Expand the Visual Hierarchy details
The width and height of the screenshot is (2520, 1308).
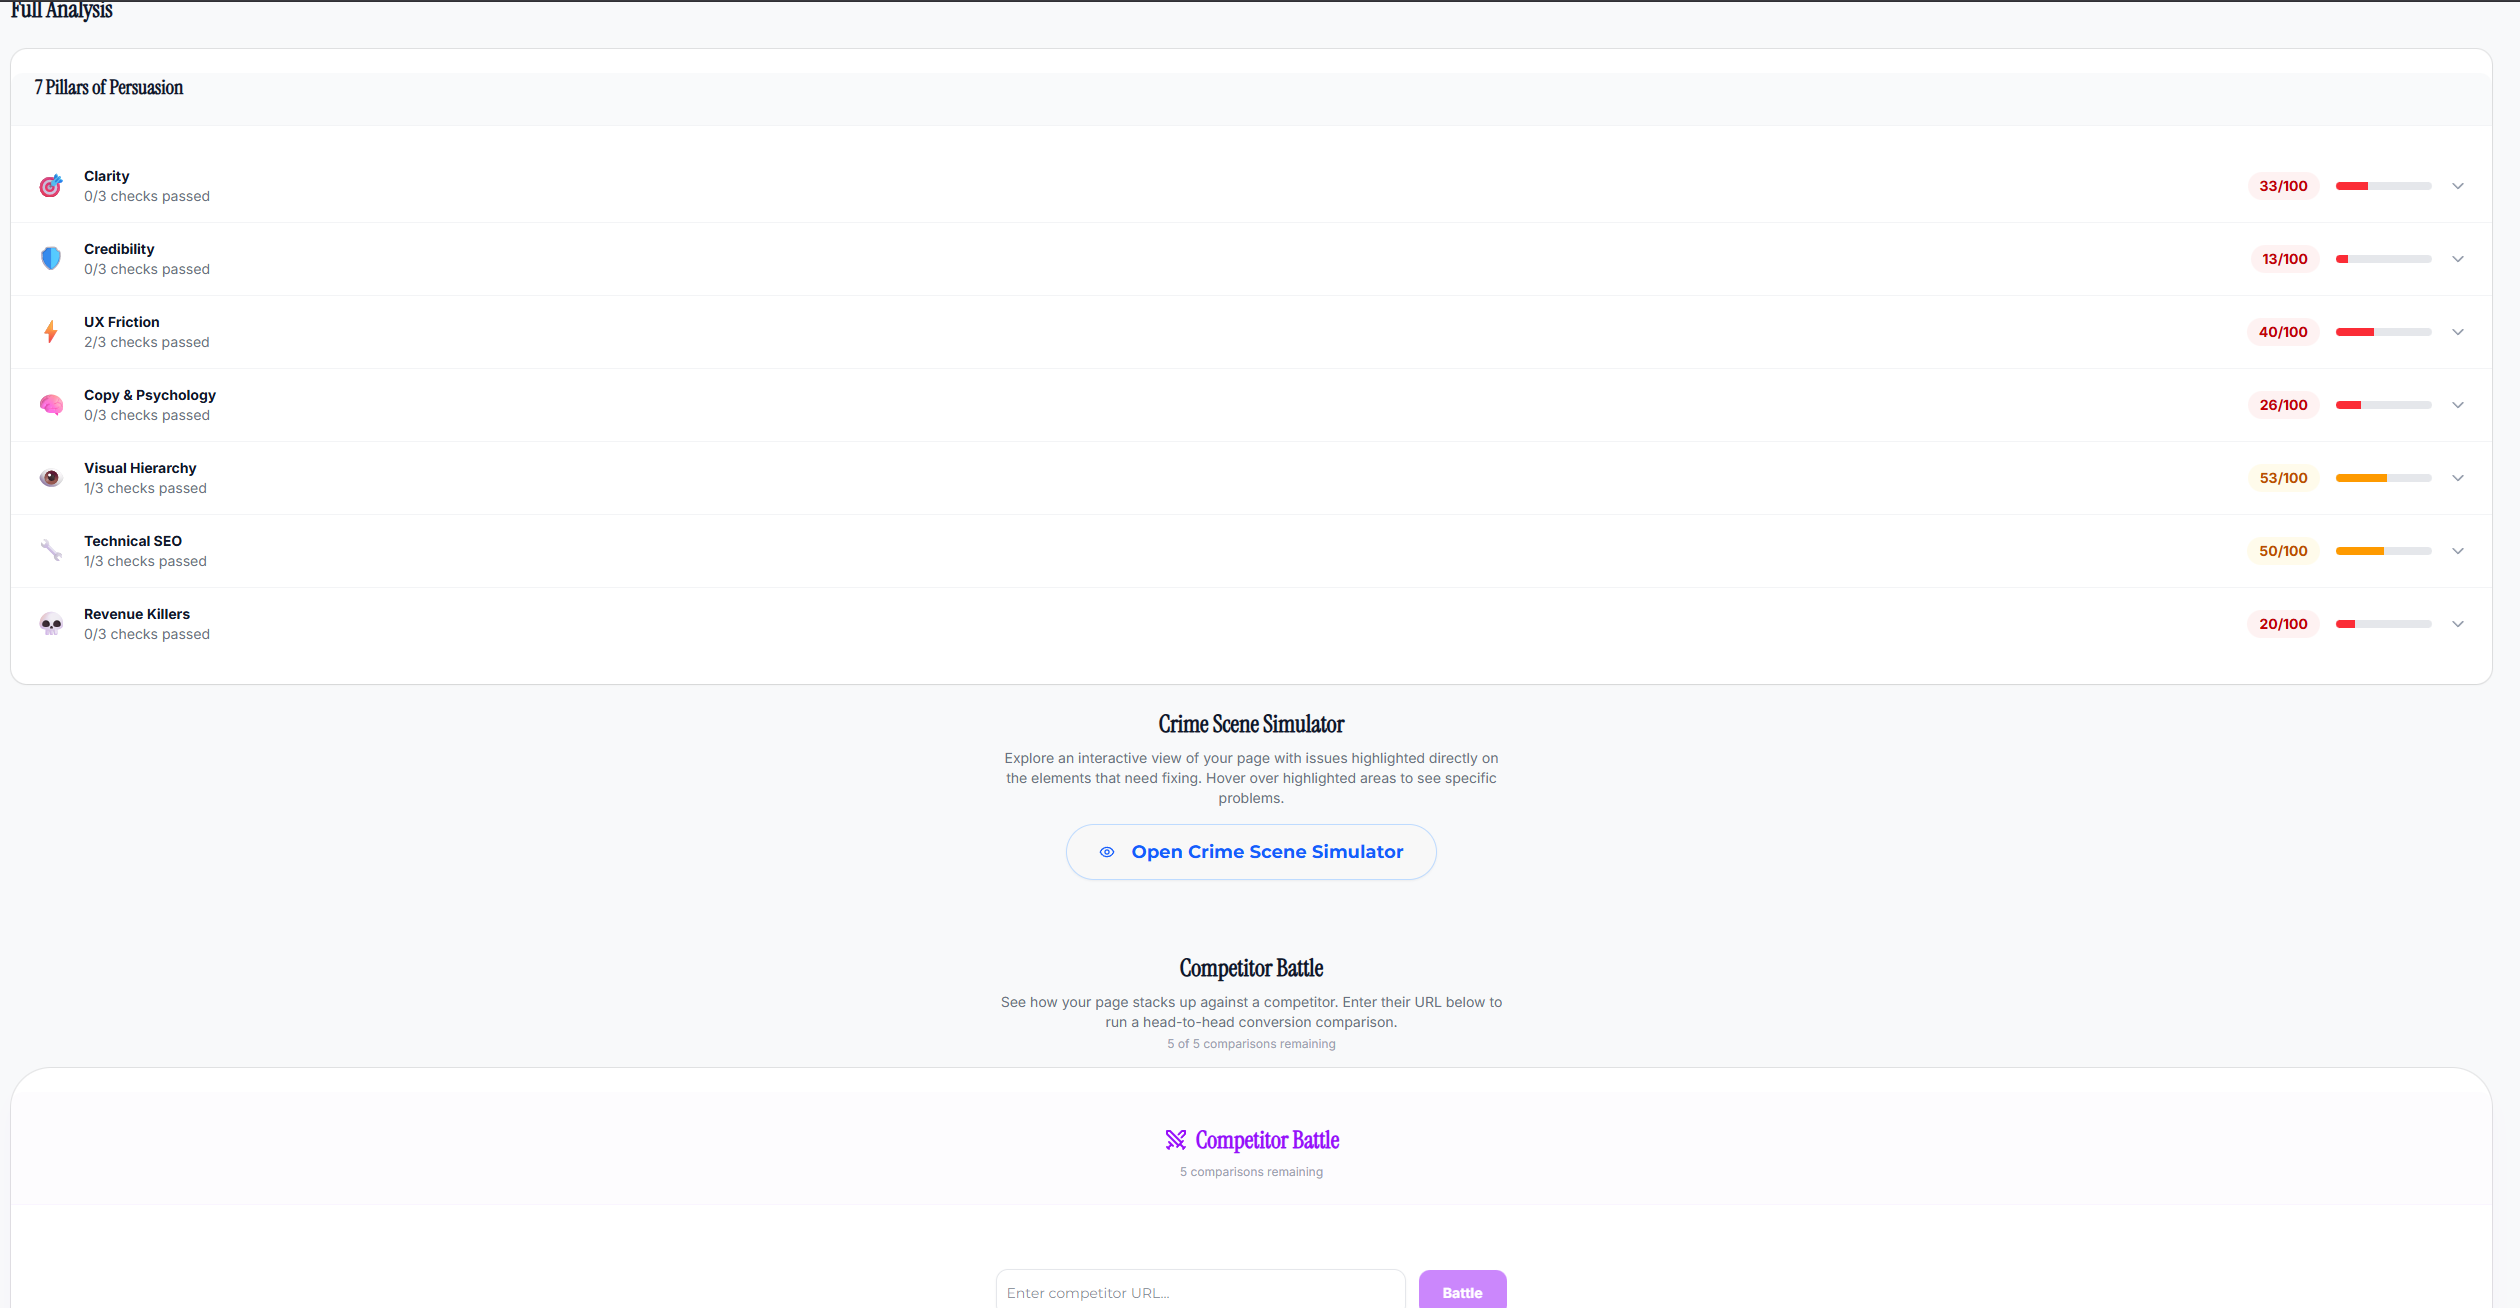coord(2458,477)
